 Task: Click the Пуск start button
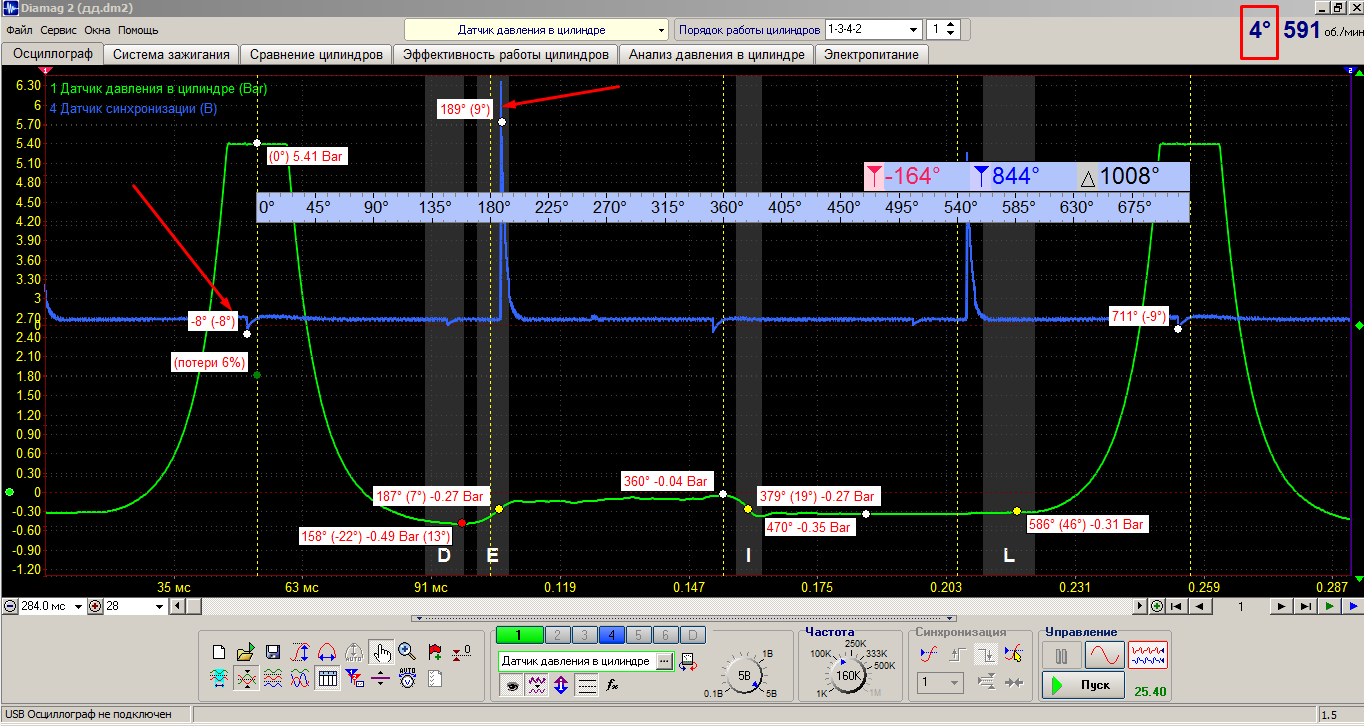click(x=1082, y=685)
